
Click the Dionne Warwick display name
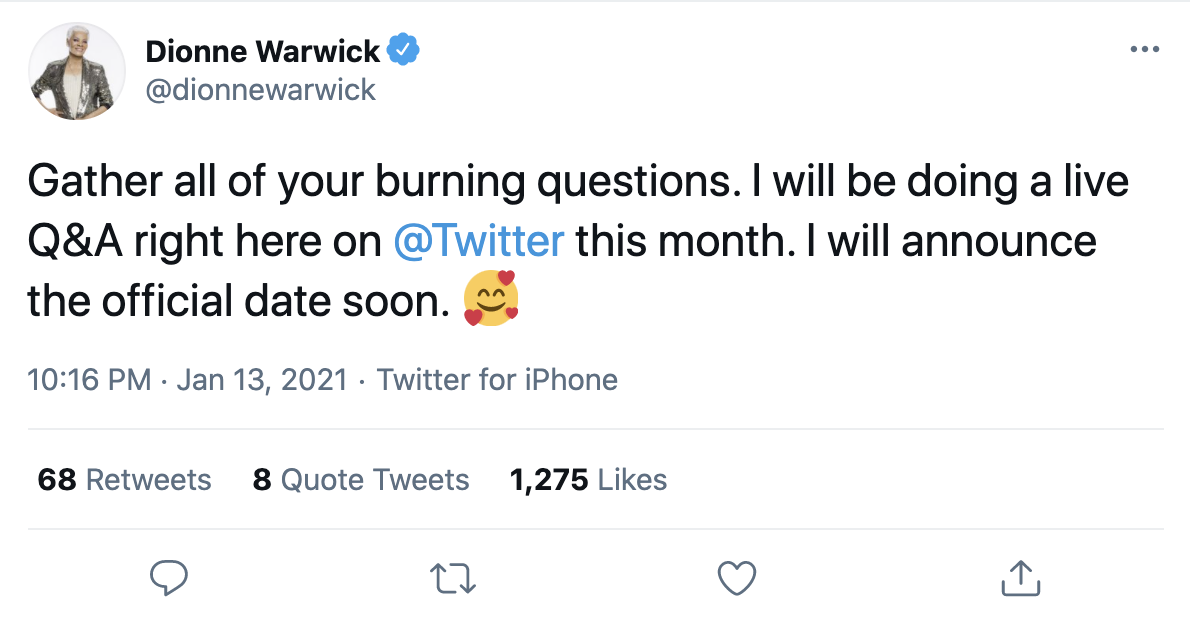263,50
